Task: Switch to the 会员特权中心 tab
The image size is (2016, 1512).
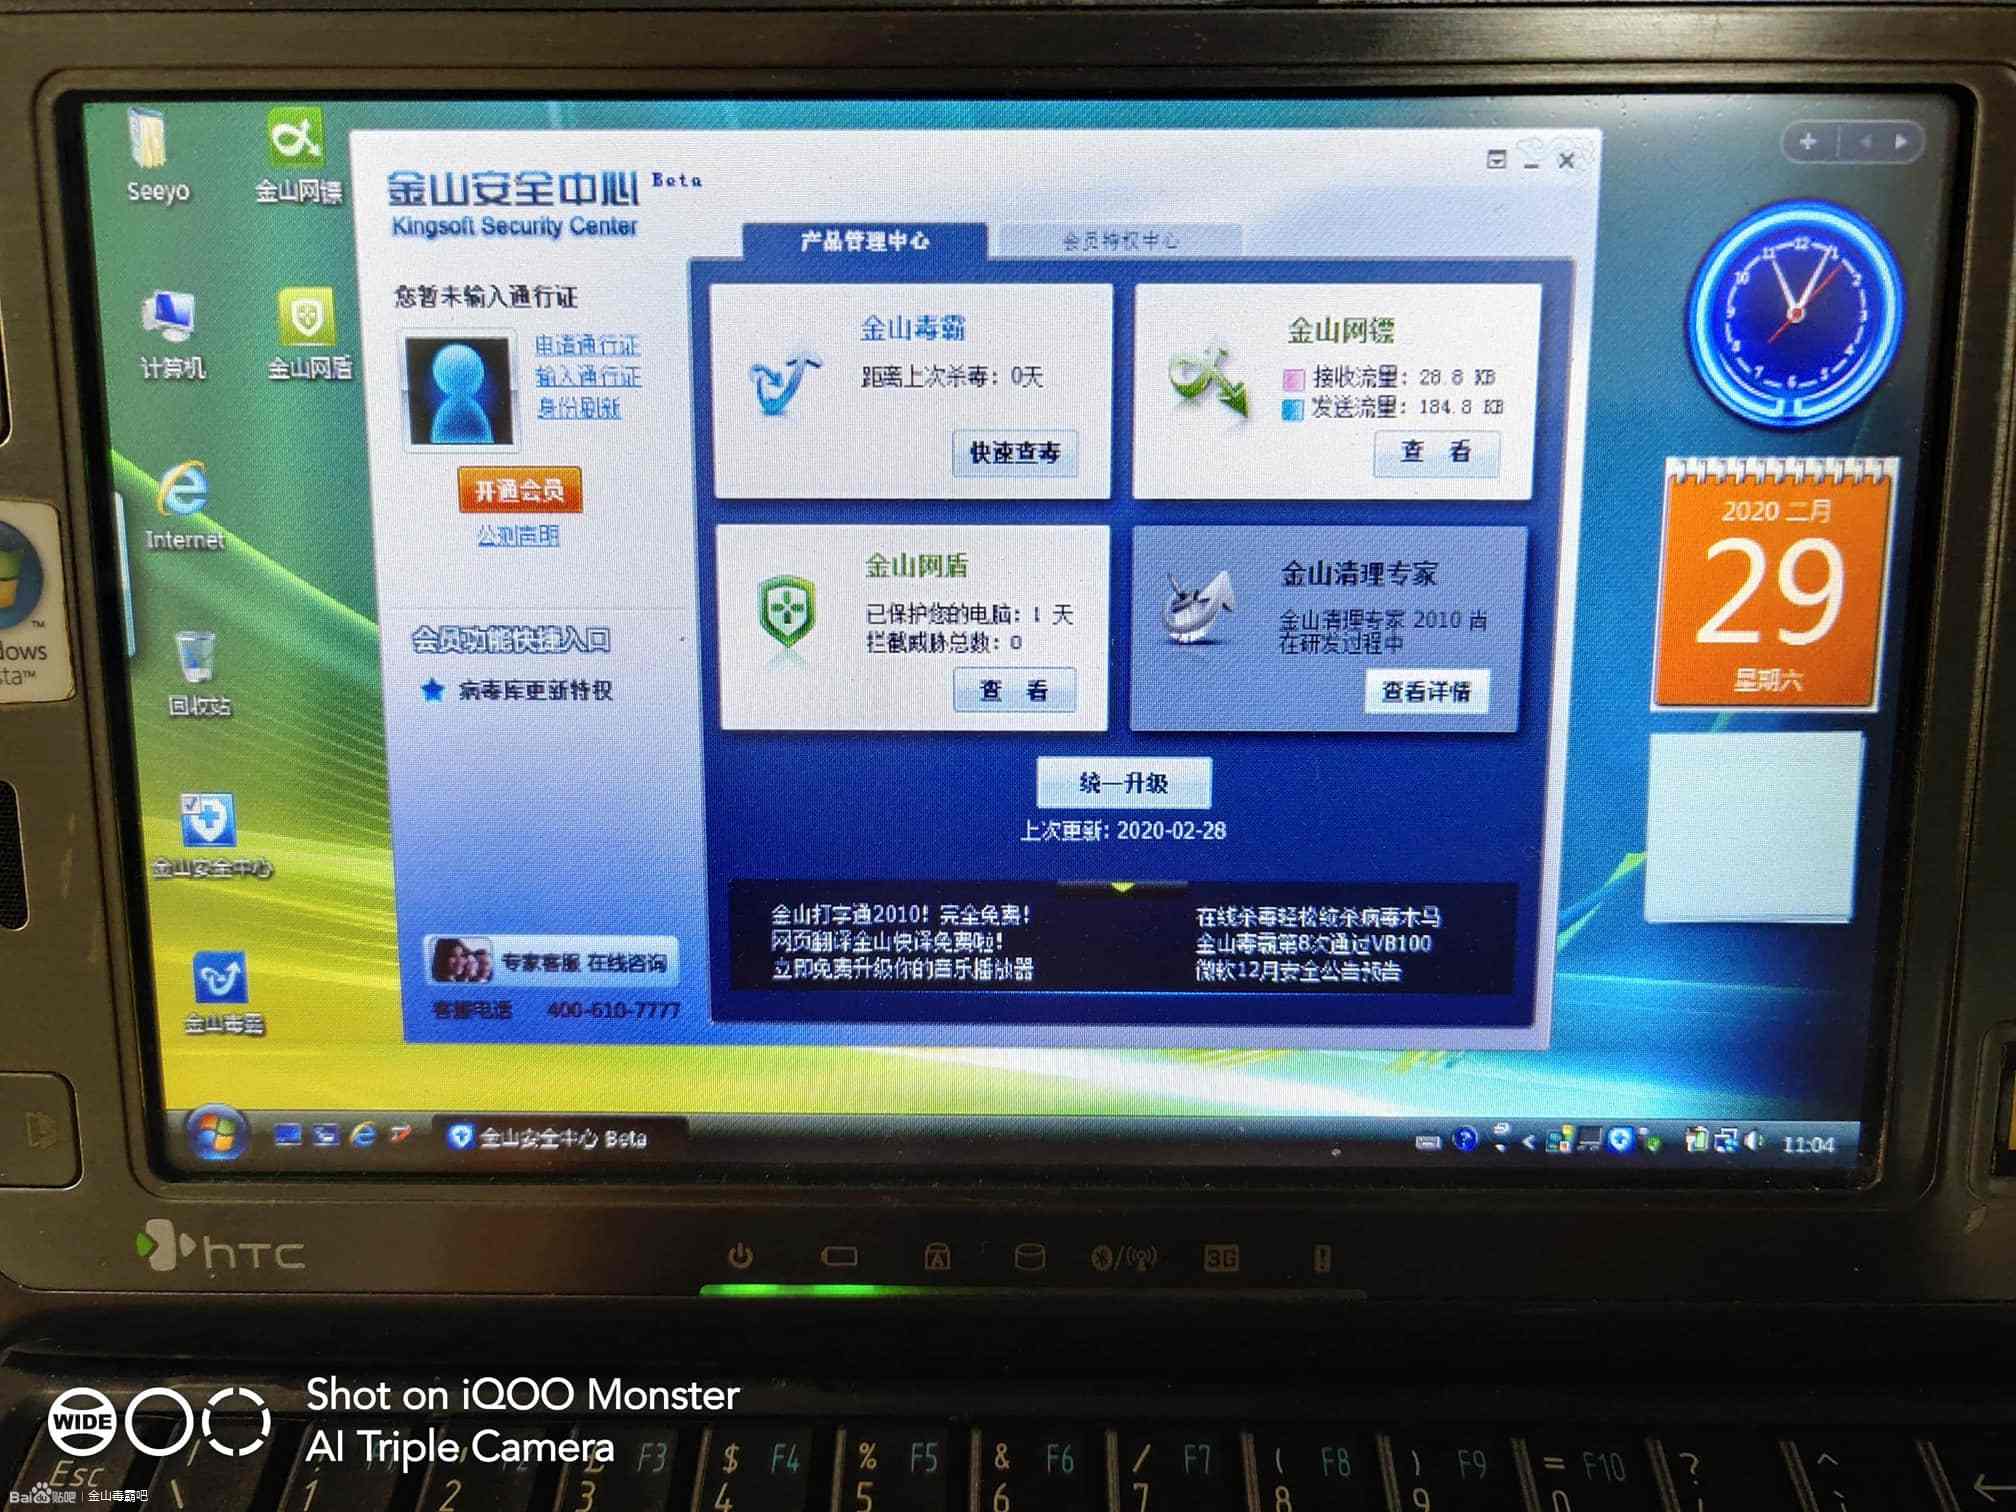Action: coord(1120,240)
